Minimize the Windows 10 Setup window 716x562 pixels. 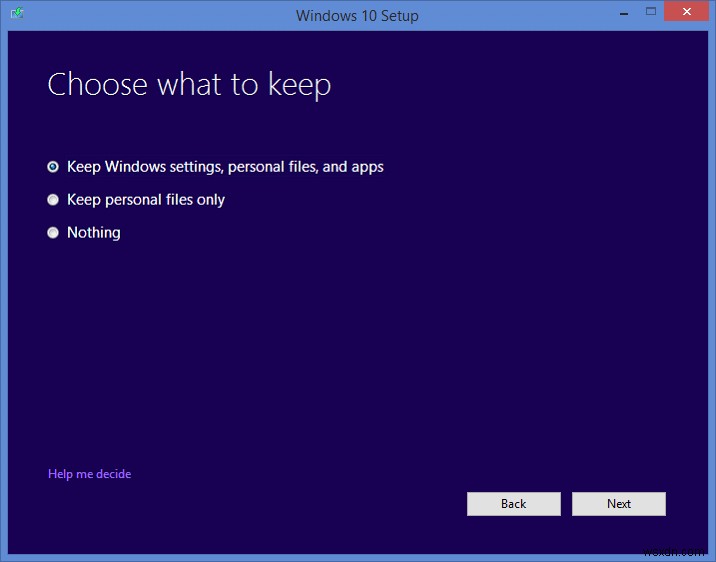pyautogui.click(x=624, y=12)
